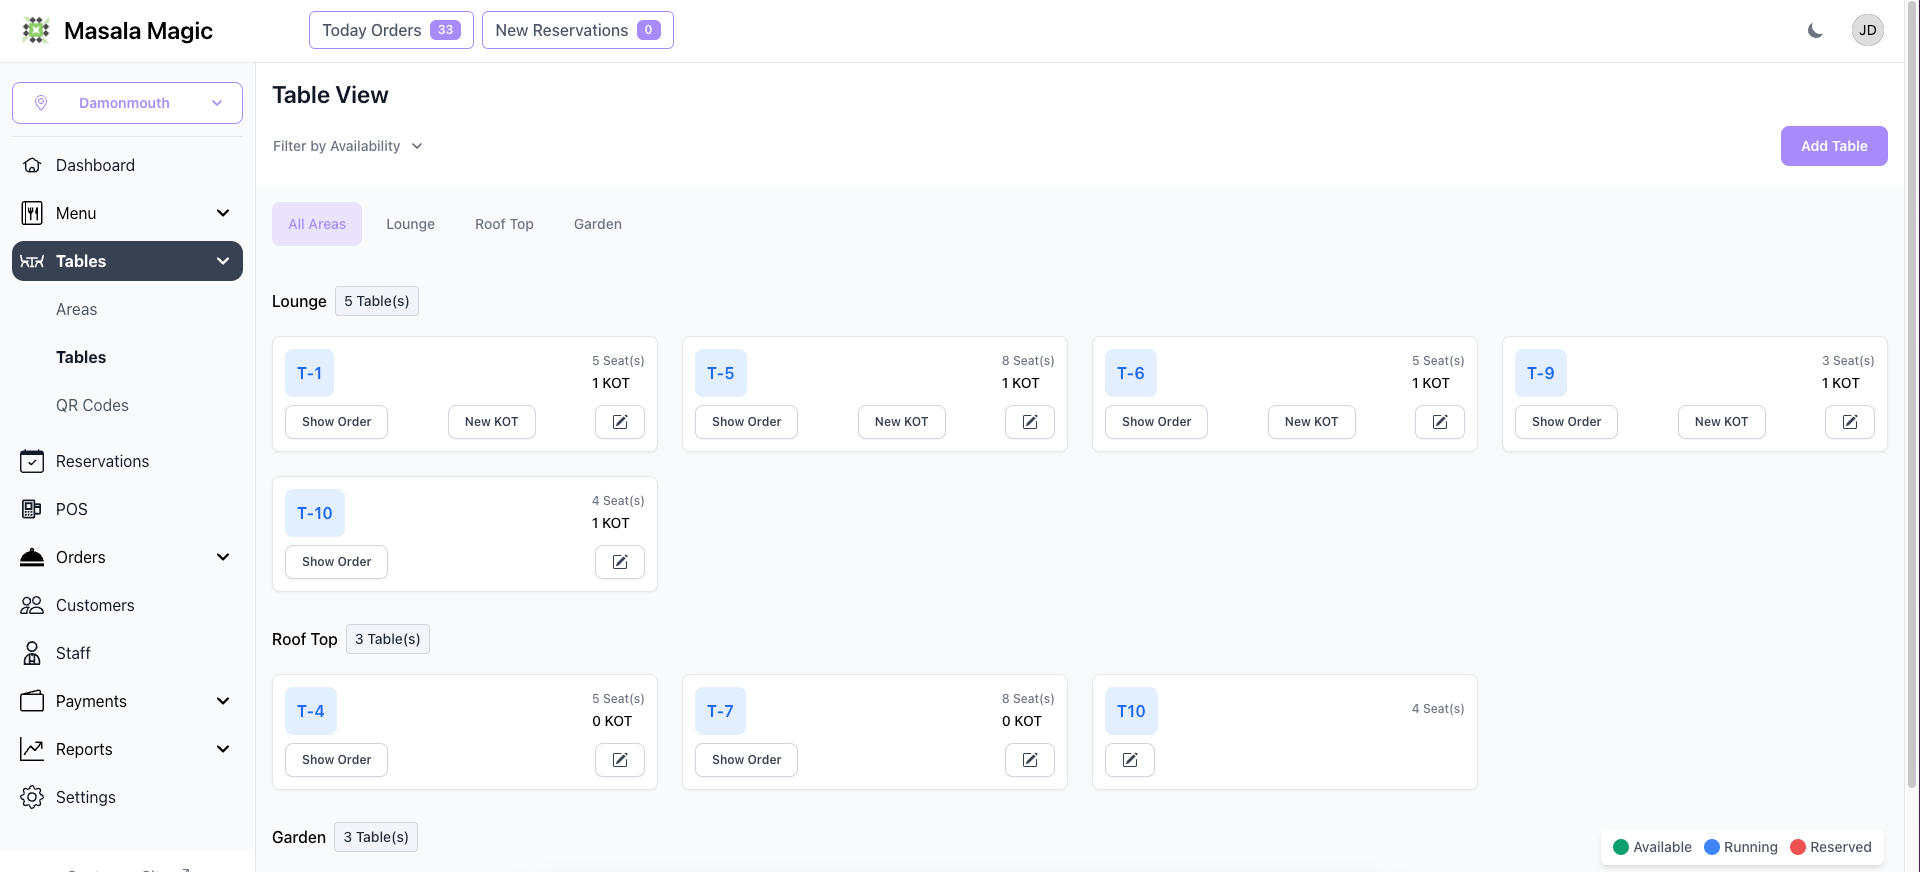Screen dimensions: 1920x872
Task: Click the T-7 table badge
Action: [x=720, y=711]
